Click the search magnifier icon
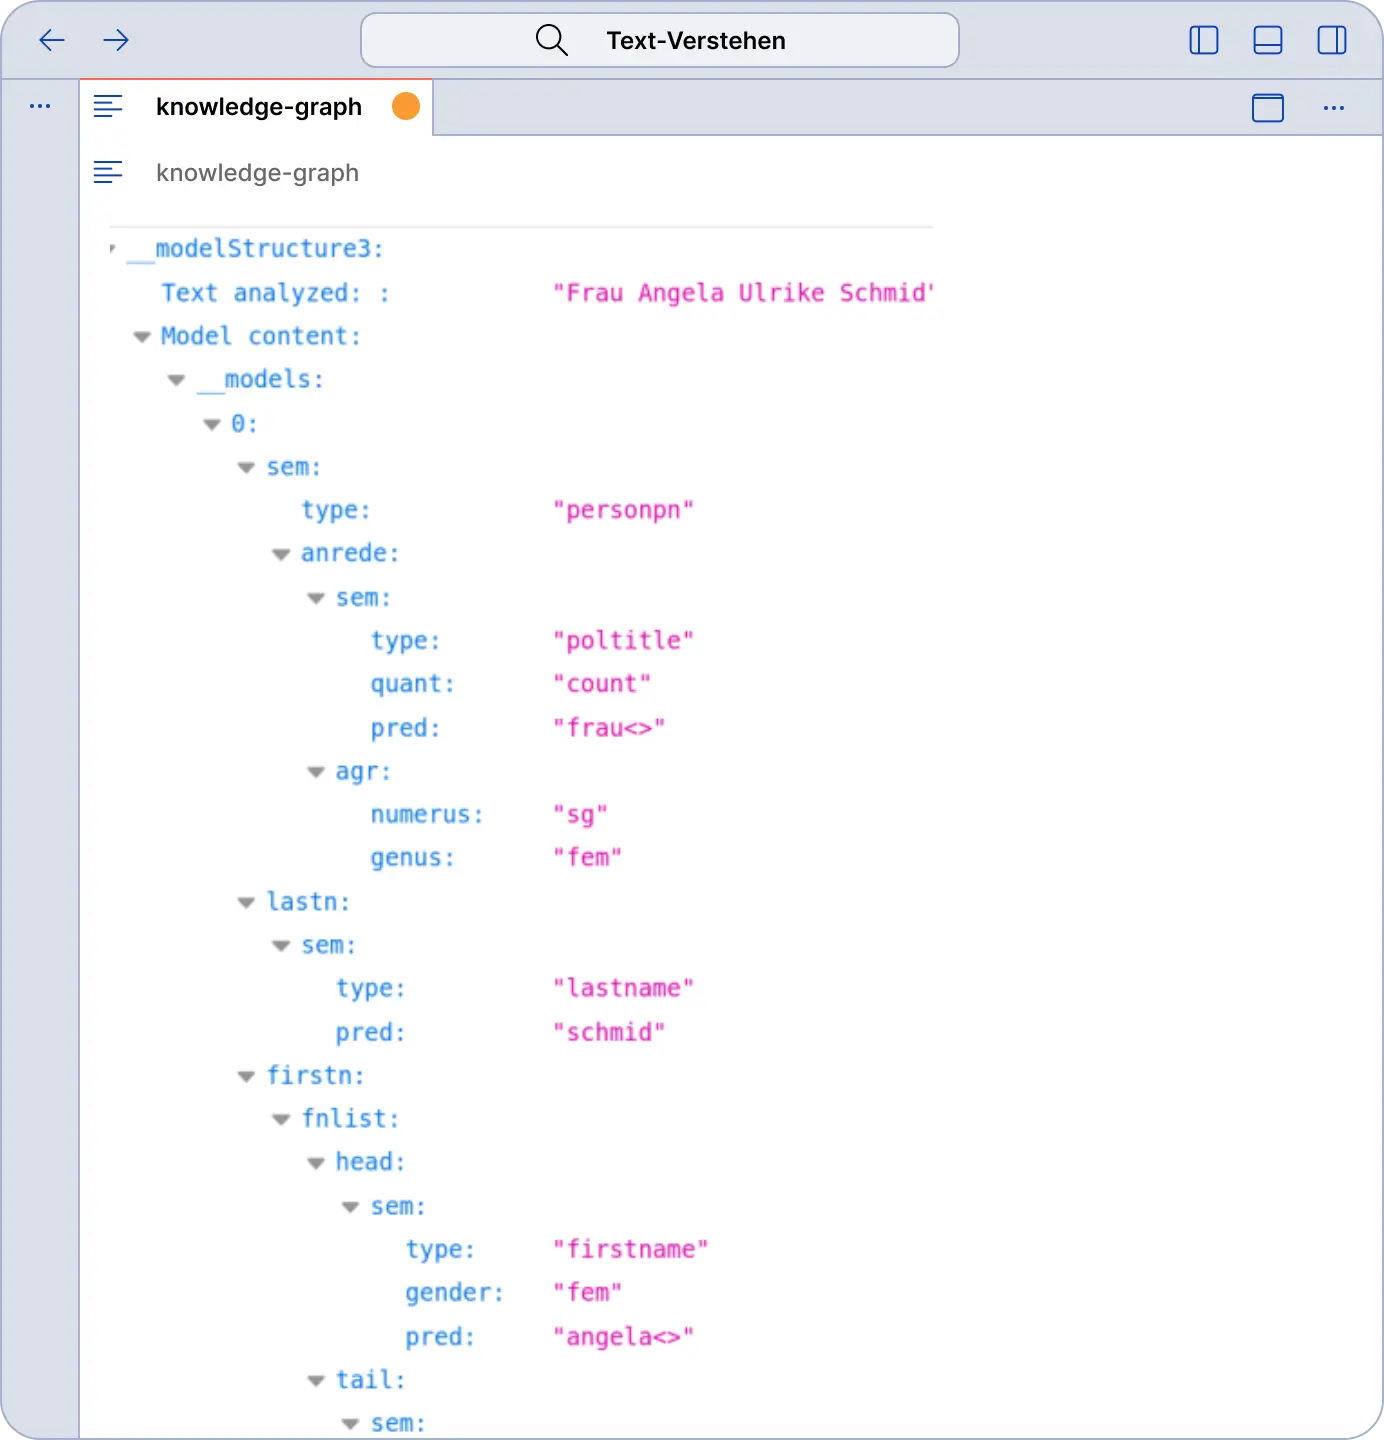Screen dimensions: 1384x1440 click(551, 40)
